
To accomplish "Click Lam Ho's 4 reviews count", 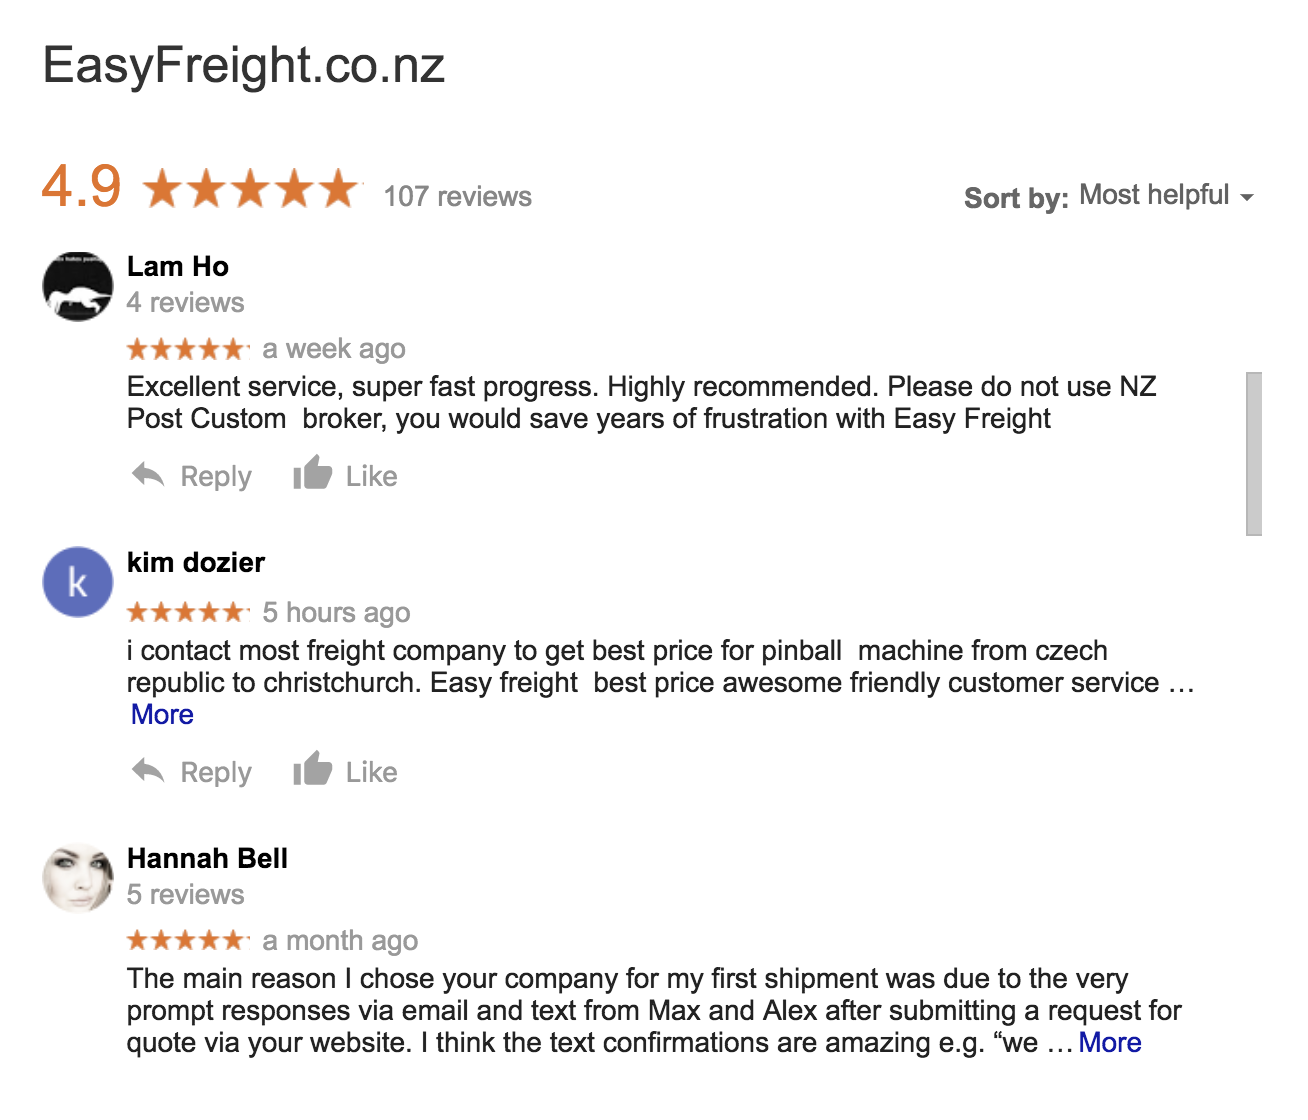I will (185, 303).
